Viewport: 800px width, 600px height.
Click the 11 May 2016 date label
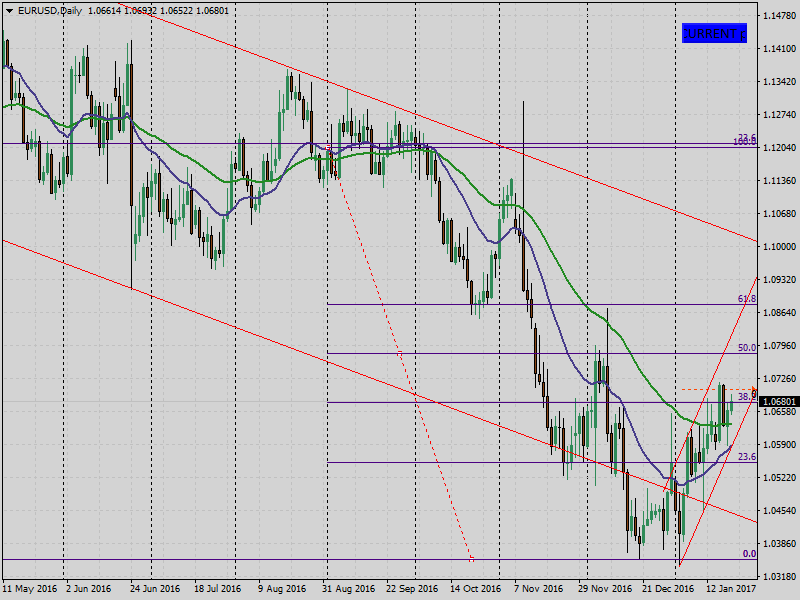click(x=30, y=589)
